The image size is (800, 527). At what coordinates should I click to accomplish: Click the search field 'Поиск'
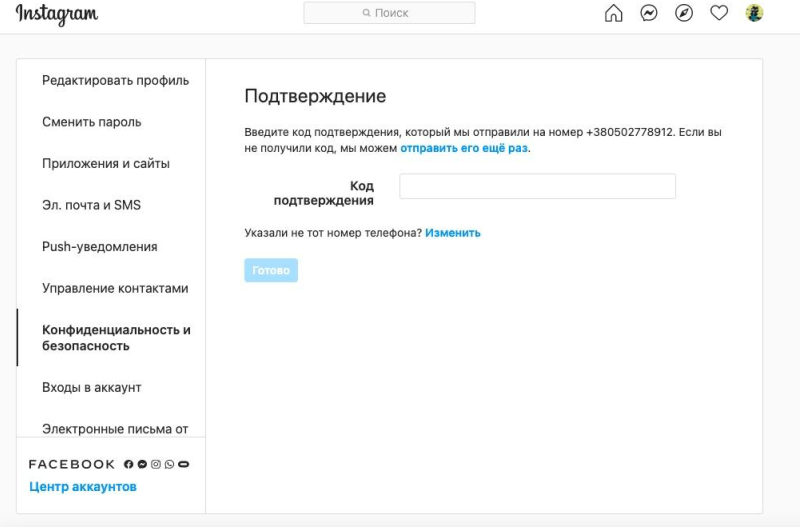click(x=389, y=13)
